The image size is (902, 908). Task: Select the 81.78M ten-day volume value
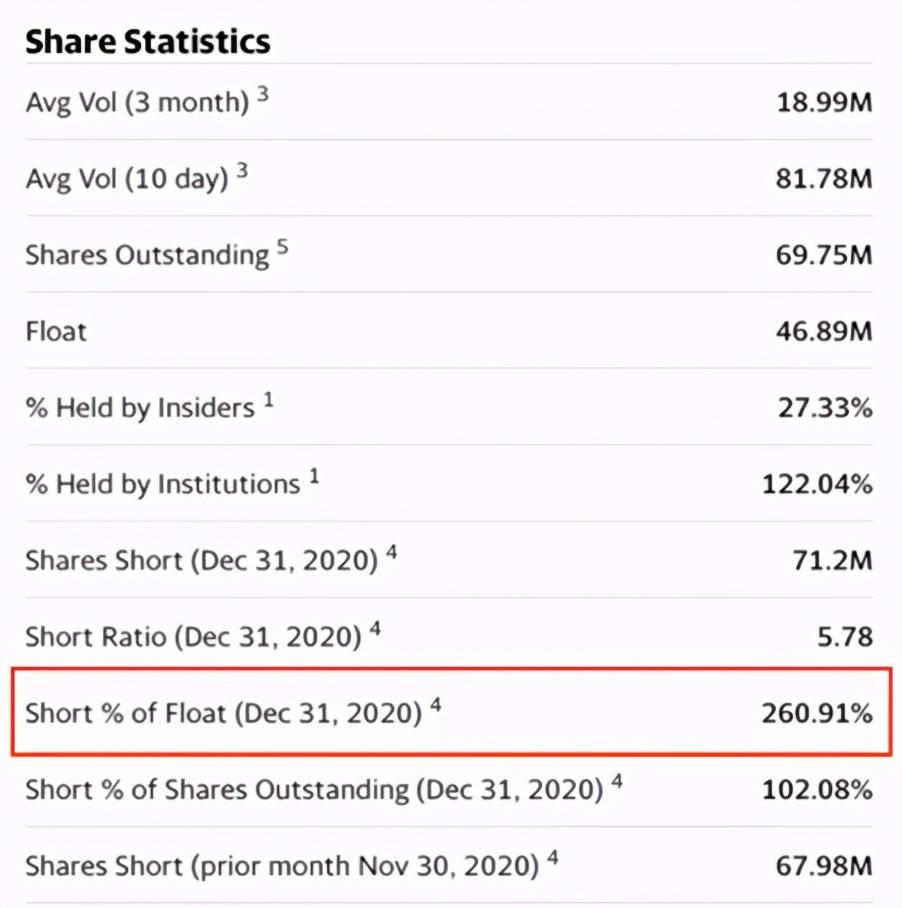click(x=824, y=179)
